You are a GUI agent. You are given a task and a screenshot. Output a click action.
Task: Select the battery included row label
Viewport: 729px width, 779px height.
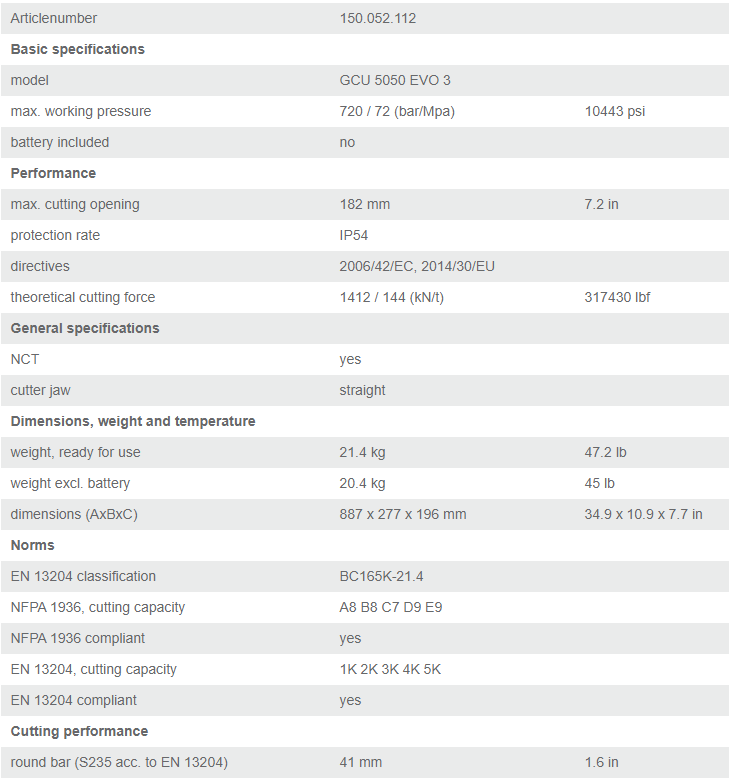click(60, 142)
